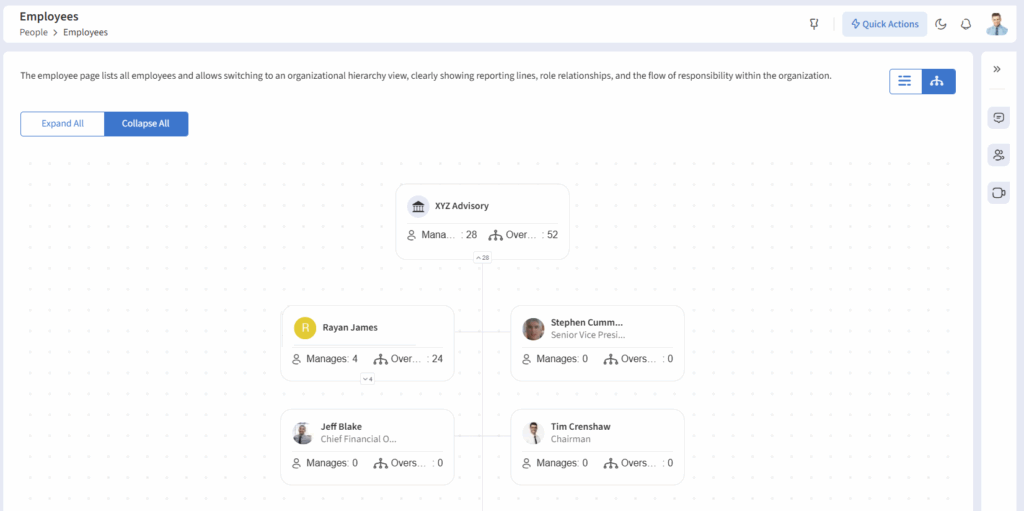
Task: Click Rayan James's yellow avatar icon
Action: [304, 327]
